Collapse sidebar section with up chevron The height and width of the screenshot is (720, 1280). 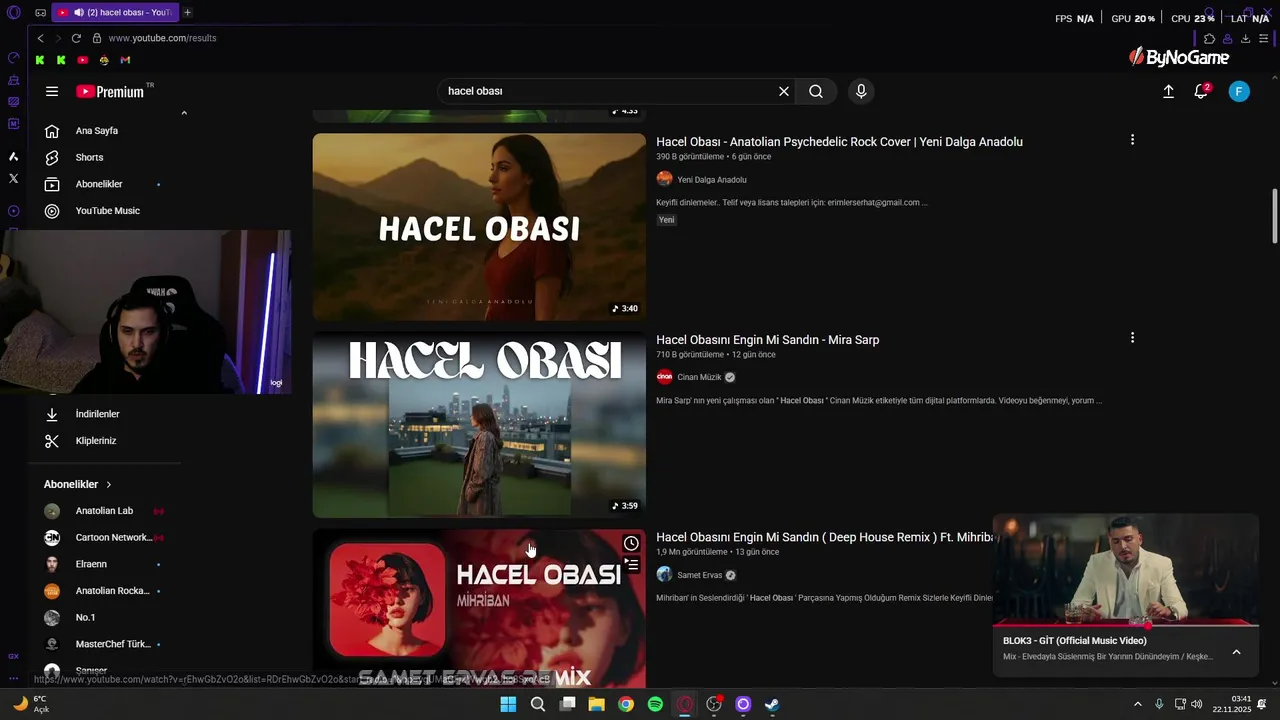(184, 113)
